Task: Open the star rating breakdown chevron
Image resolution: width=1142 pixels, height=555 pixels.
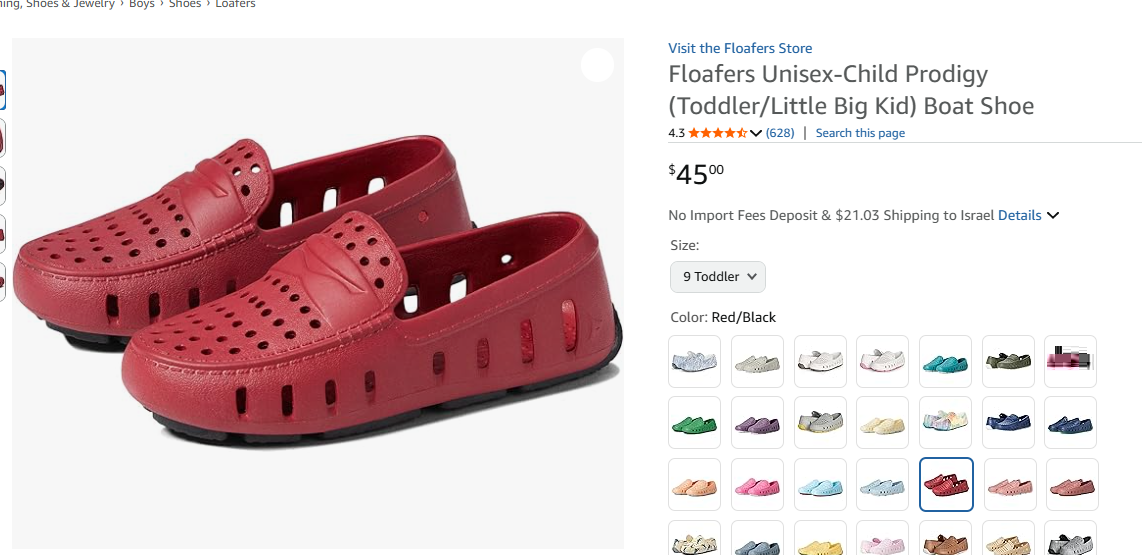Action: (x=756, y=133)
